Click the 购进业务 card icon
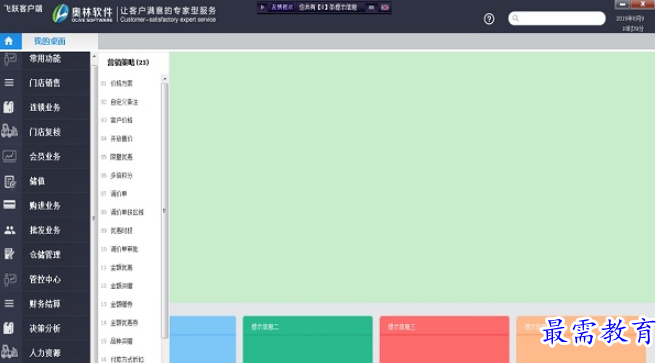This screenshot has width=664, height=363. pos(9,205)
